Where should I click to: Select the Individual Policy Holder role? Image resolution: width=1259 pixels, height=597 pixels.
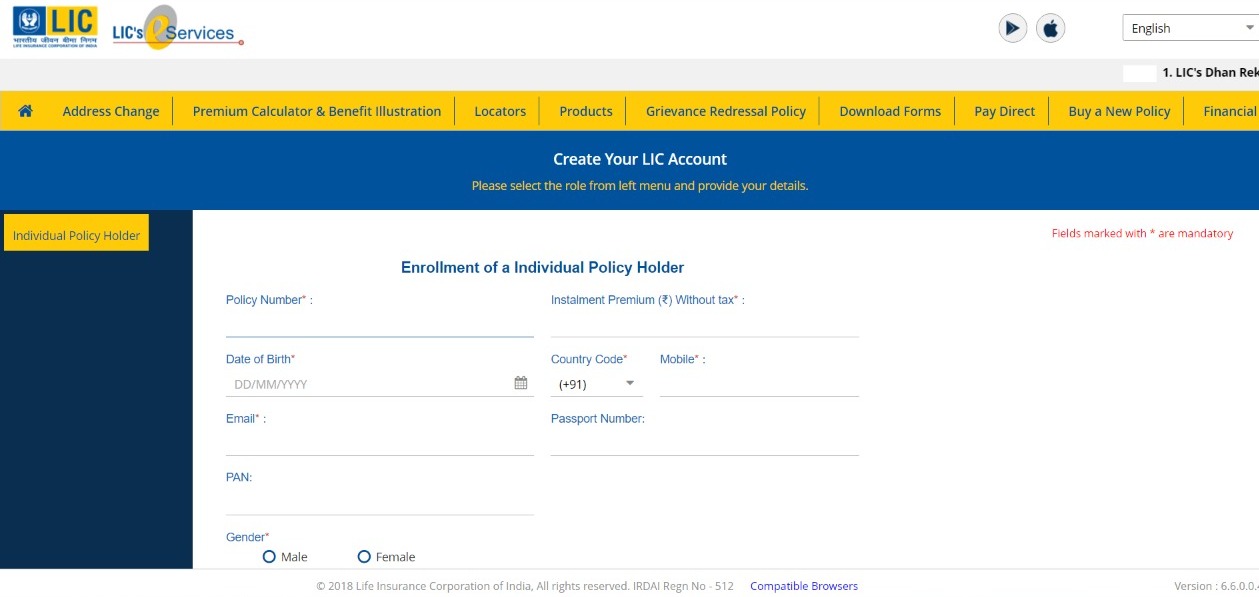(76, 233)
